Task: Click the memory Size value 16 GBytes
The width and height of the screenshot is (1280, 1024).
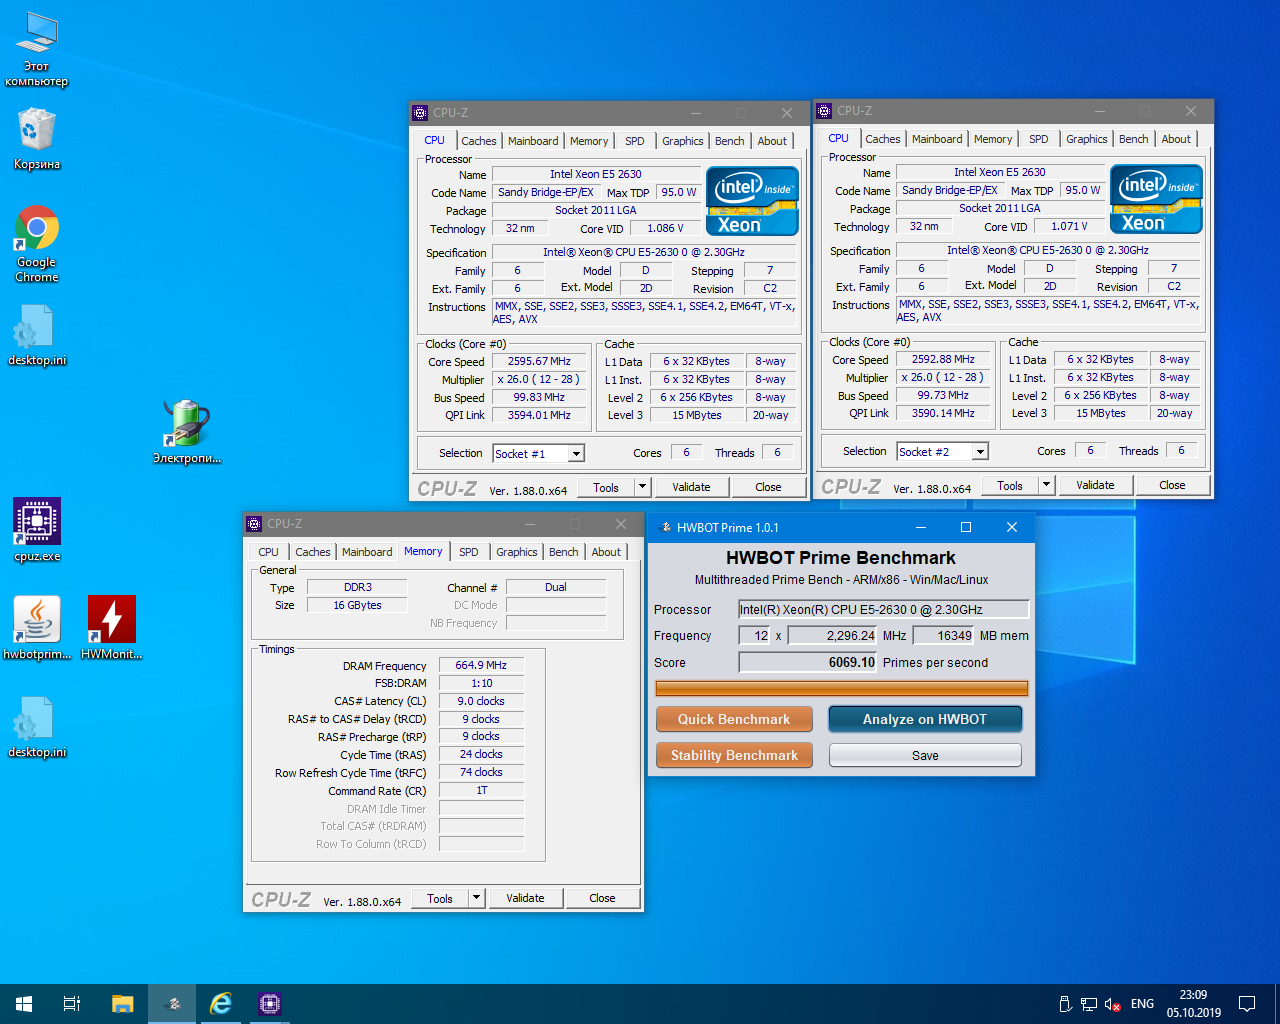Action: [x=357, y=605]
